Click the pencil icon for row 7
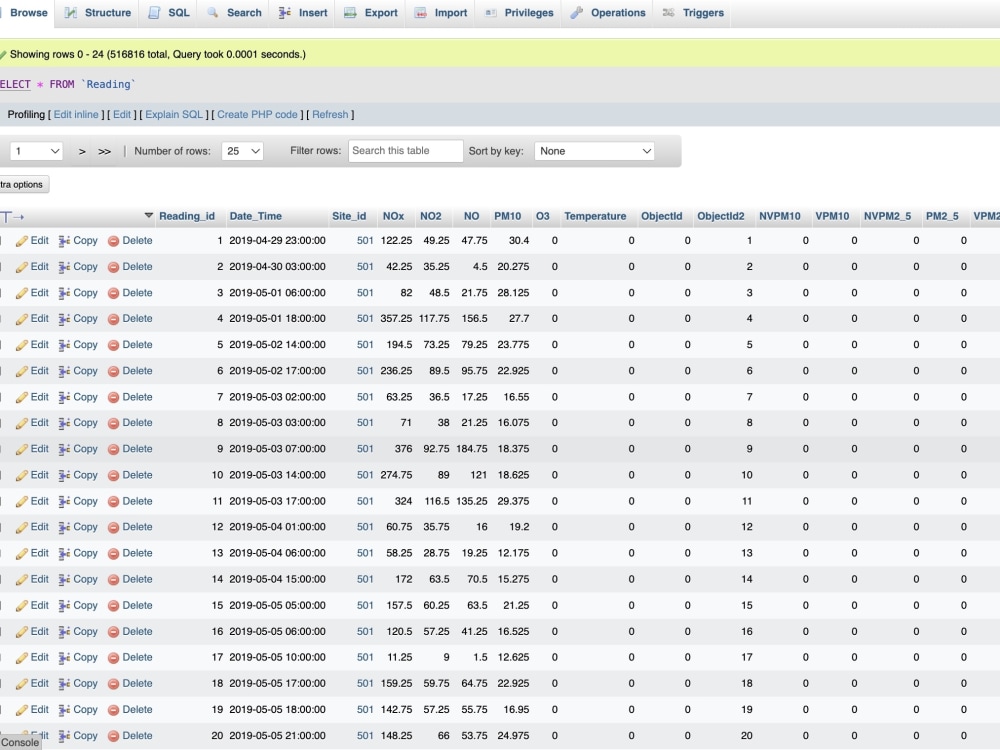This screenshot has width=1000, height=750. pos(22,397)
